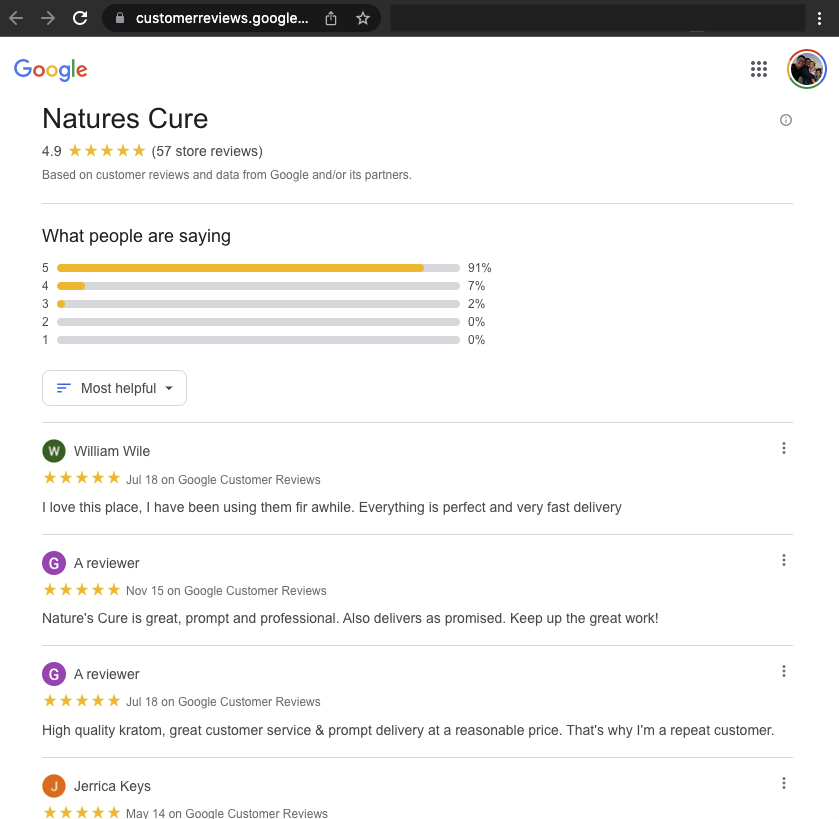This screenshot has width=839, height=819.
Task: Click the bookmark star in the address bar
Action: point(362,18)
